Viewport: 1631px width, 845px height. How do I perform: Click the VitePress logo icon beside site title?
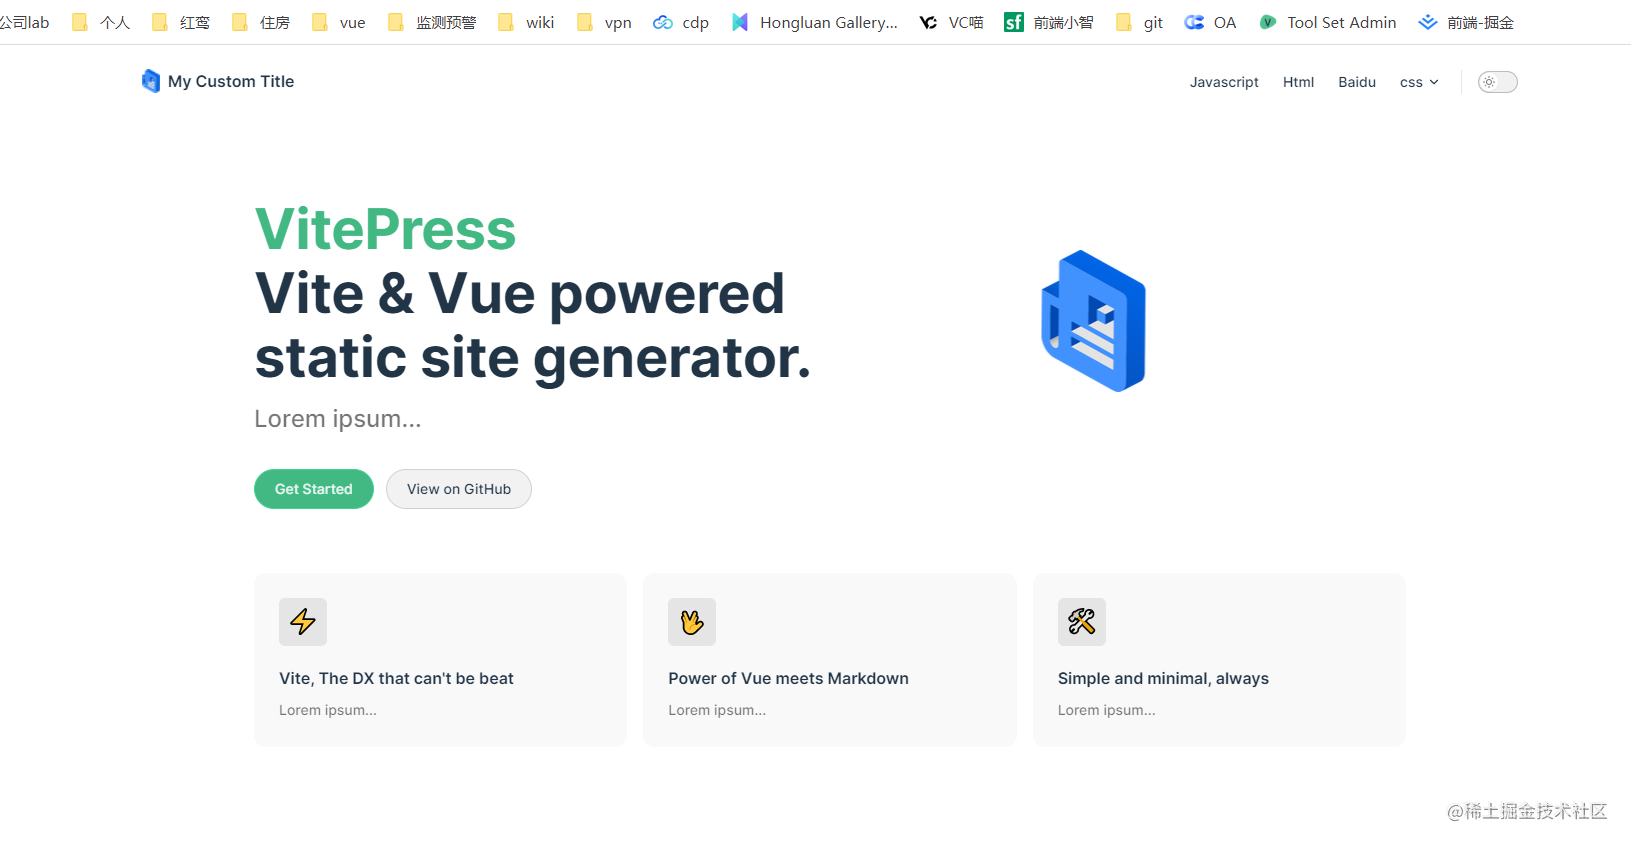[151, 81]
